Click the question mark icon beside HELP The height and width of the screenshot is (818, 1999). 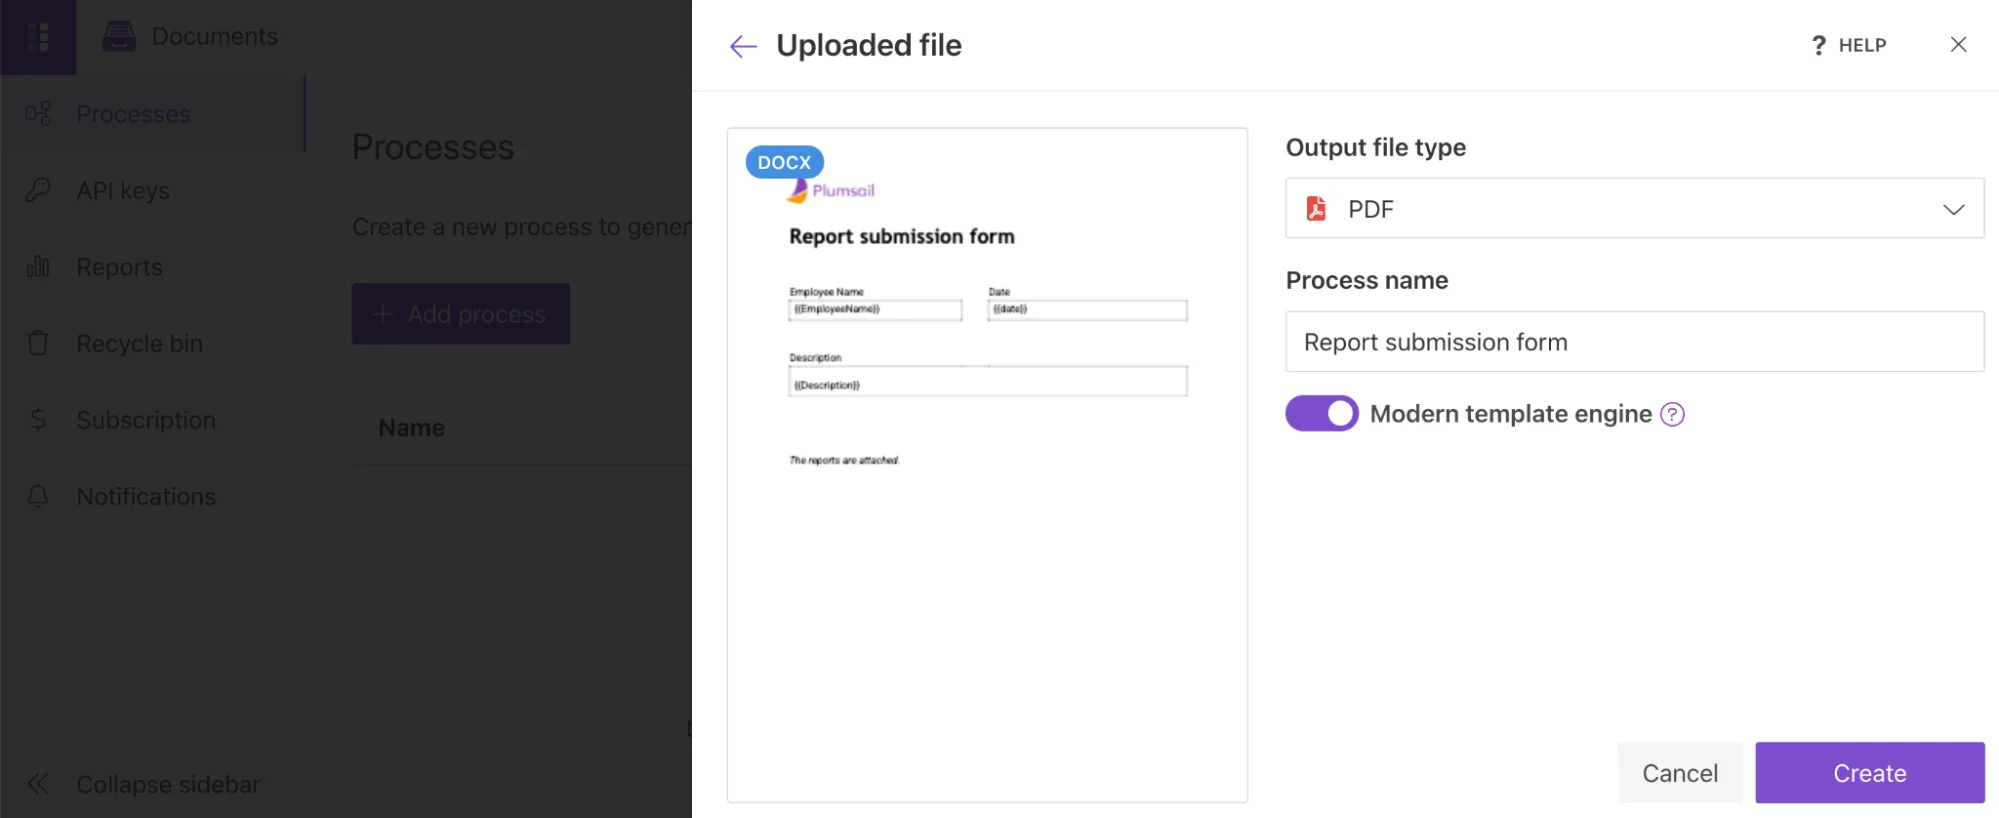tap(1818, 45)
